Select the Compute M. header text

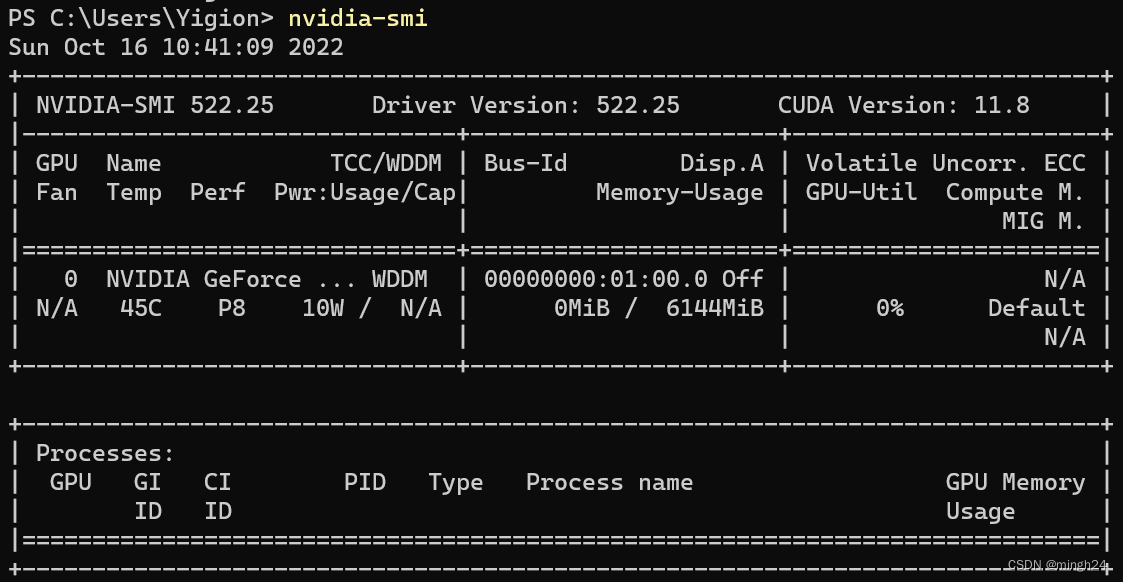(x=1016, y=193)
